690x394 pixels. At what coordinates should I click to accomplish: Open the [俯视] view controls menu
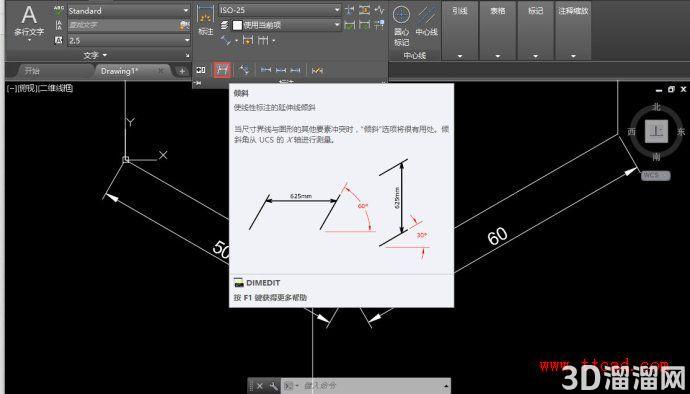coord(27,88)
